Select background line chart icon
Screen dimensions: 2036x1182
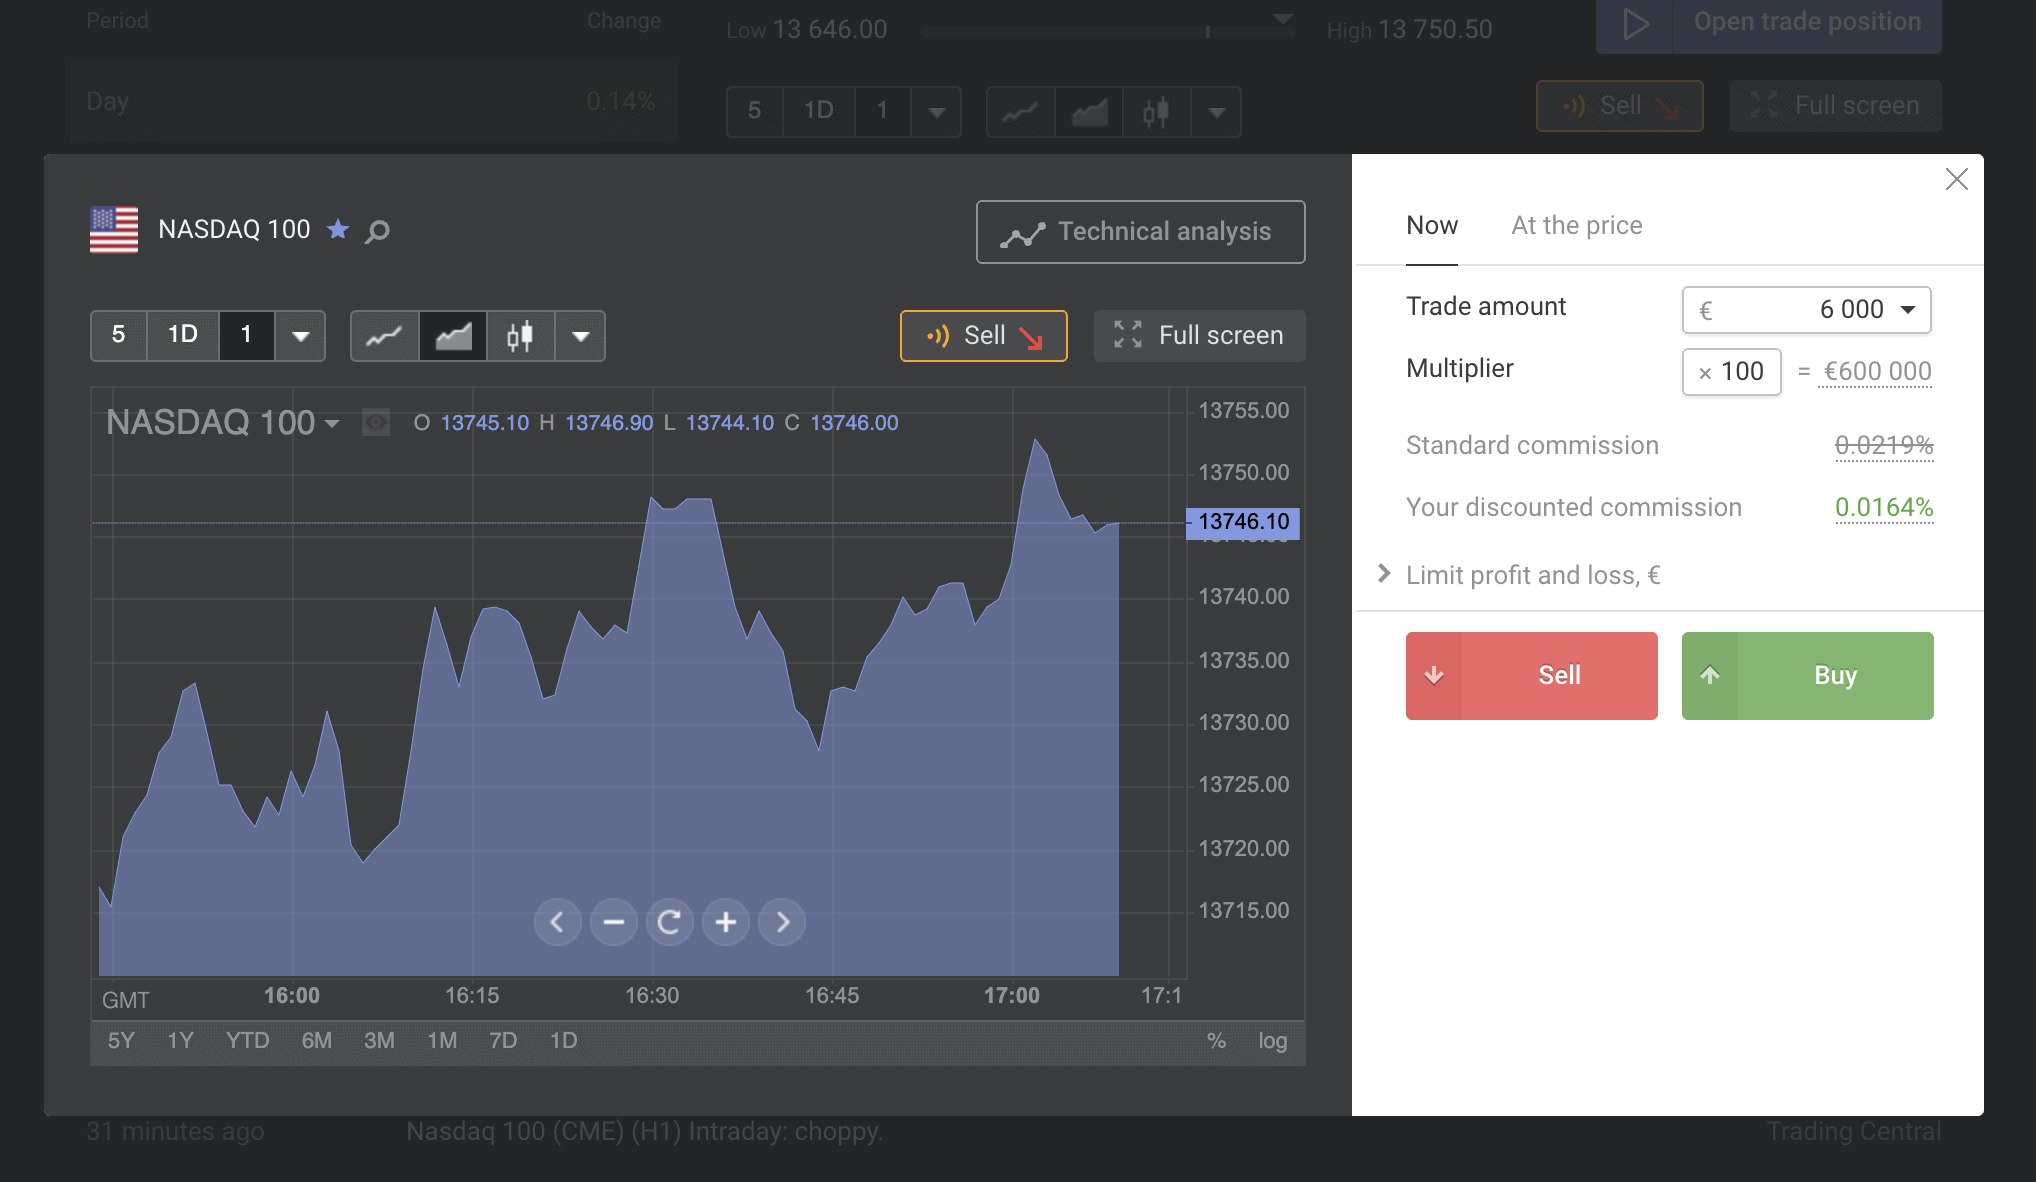point(1020,111)
